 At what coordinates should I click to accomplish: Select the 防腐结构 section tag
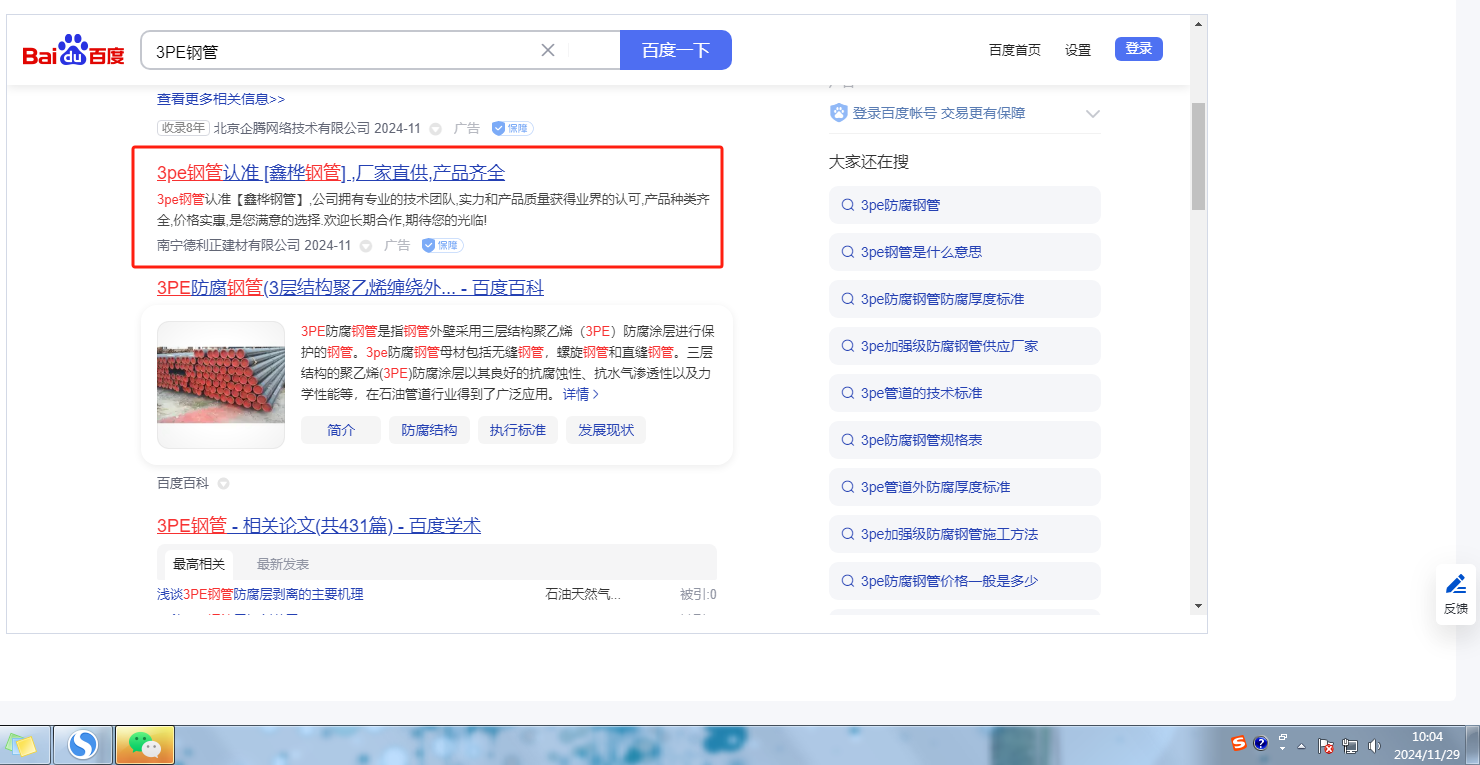(429, 430)
